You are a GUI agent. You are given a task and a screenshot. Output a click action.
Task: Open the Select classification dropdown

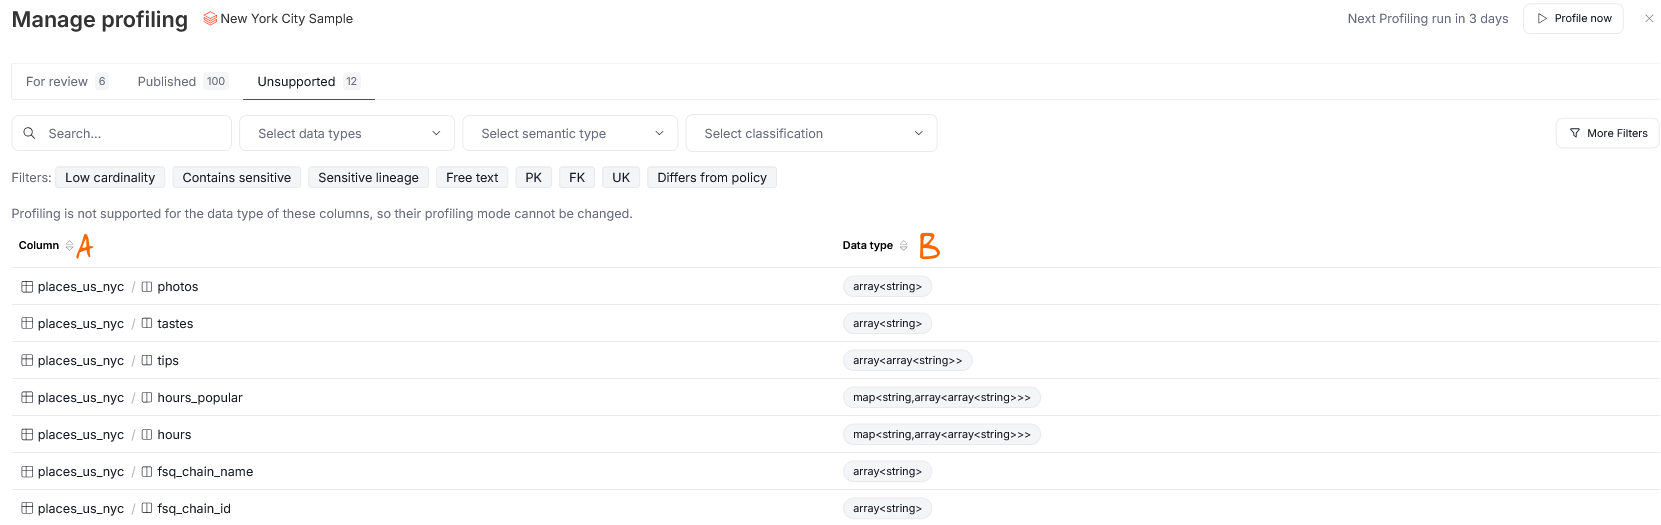pos(811,133)
